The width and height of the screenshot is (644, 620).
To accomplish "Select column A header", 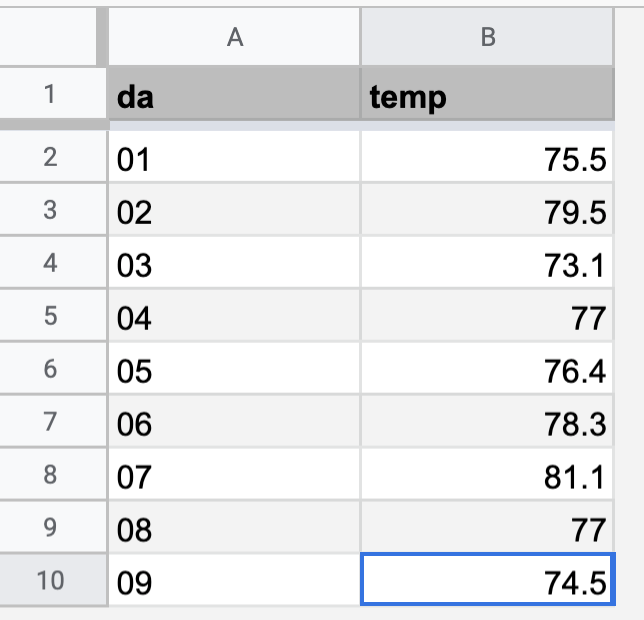I will pyautogui.click(x=234, y=37).
